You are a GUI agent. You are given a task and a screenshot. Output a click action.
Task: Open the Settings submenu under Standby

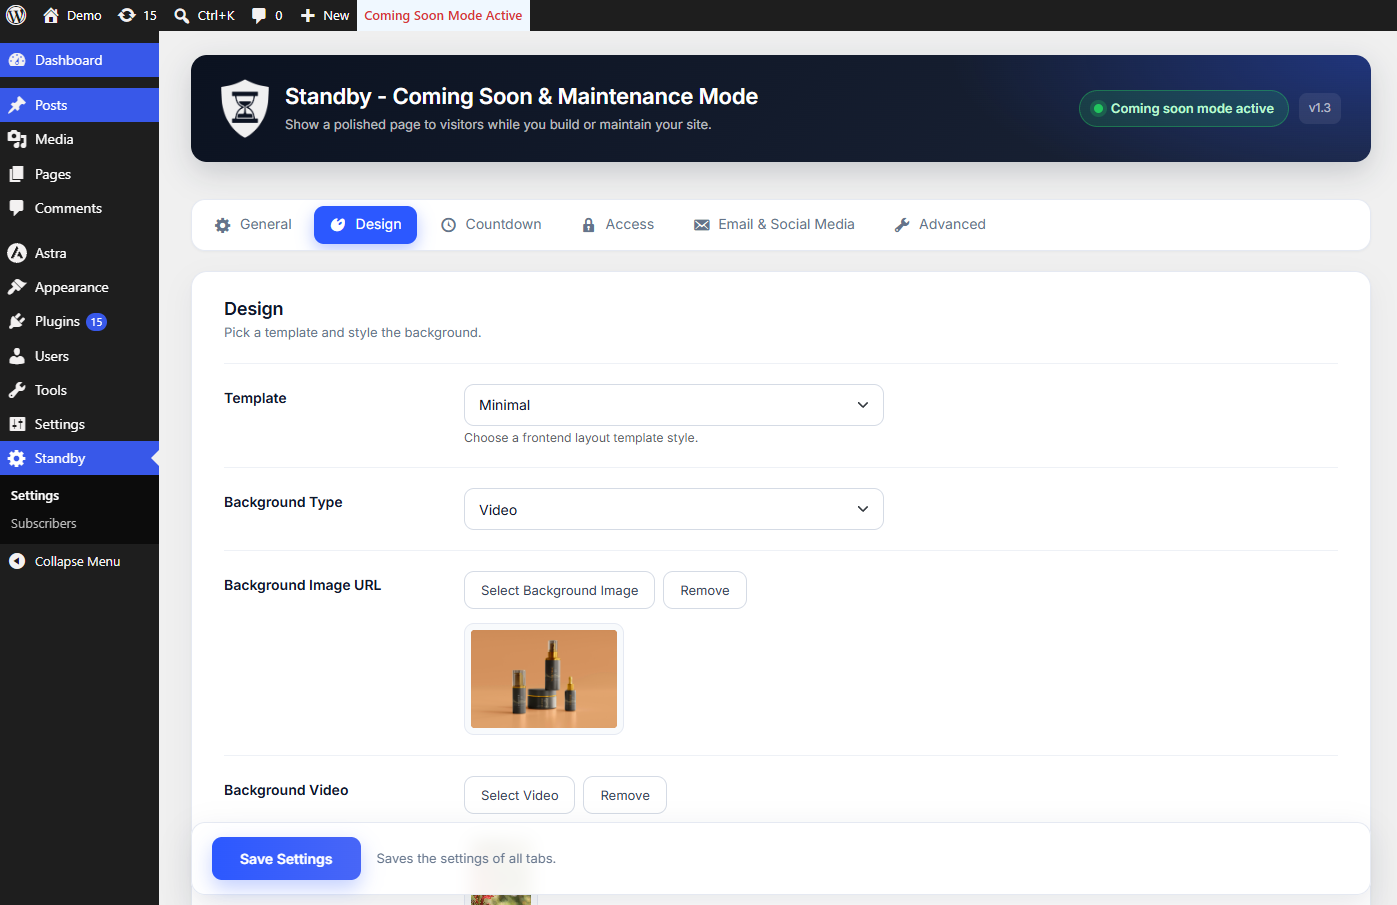click(x=35, y=495)
